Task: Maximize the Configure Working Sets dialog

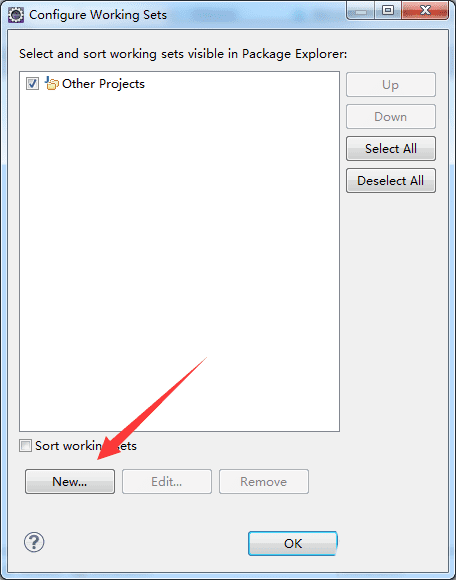Action: (x=388, y=10)
